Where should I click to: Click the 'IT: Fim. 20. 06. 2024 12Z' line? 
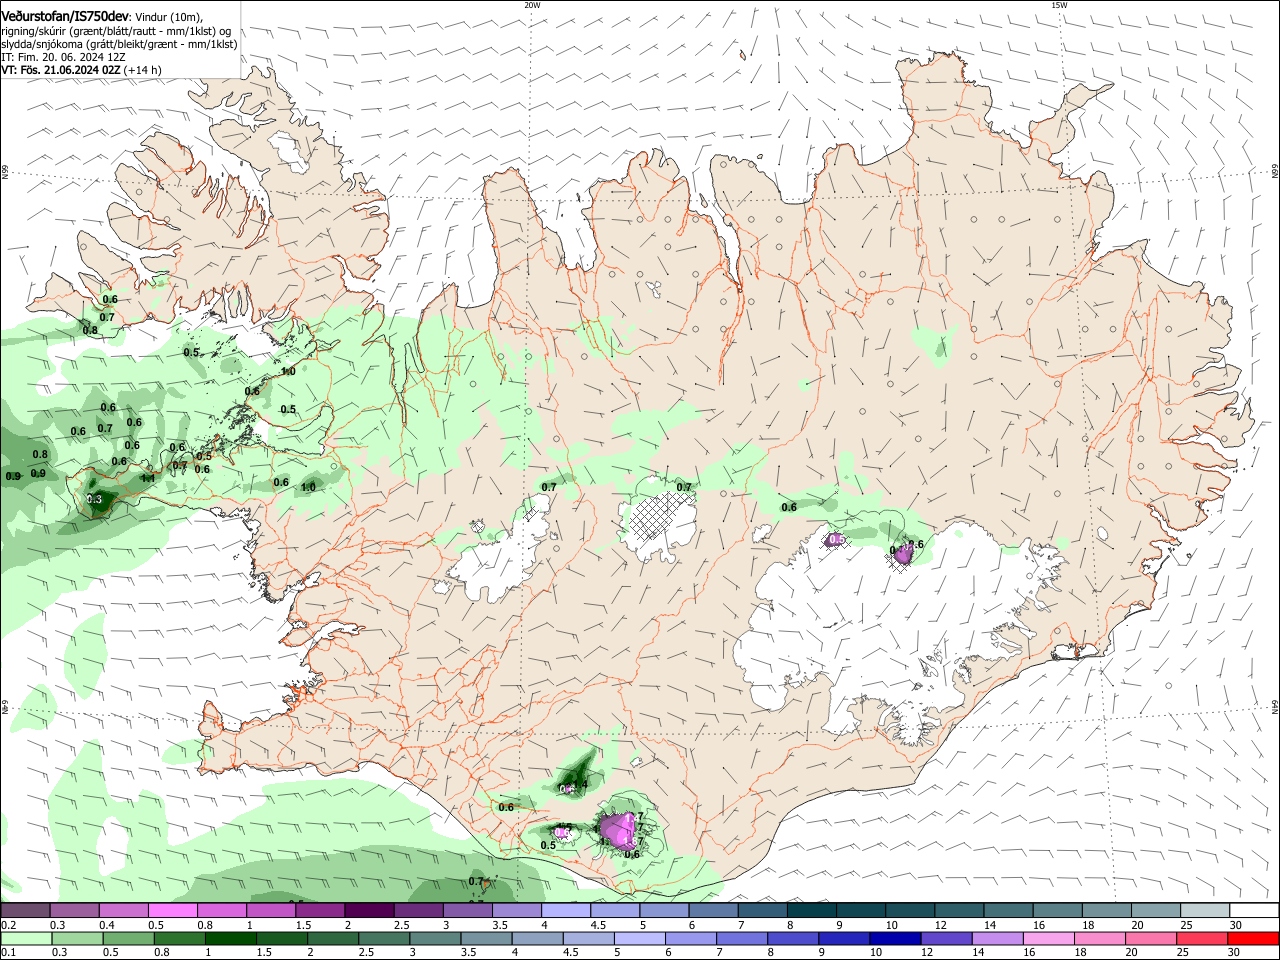(x=64, y=57)
